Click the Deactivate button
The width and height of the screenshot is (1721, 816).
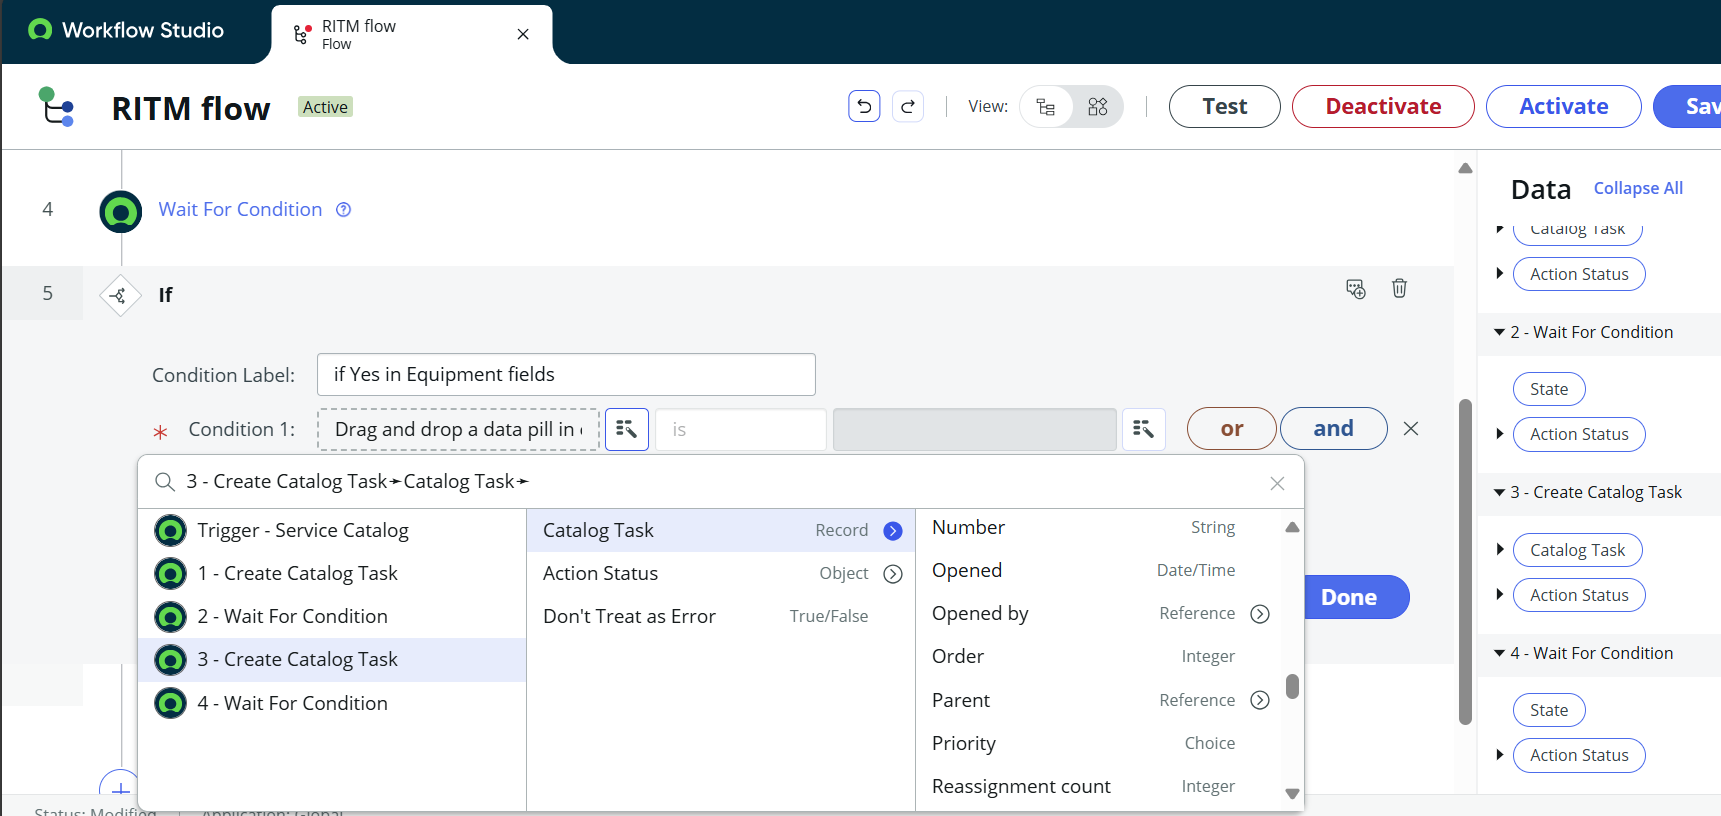[1383, 106]
